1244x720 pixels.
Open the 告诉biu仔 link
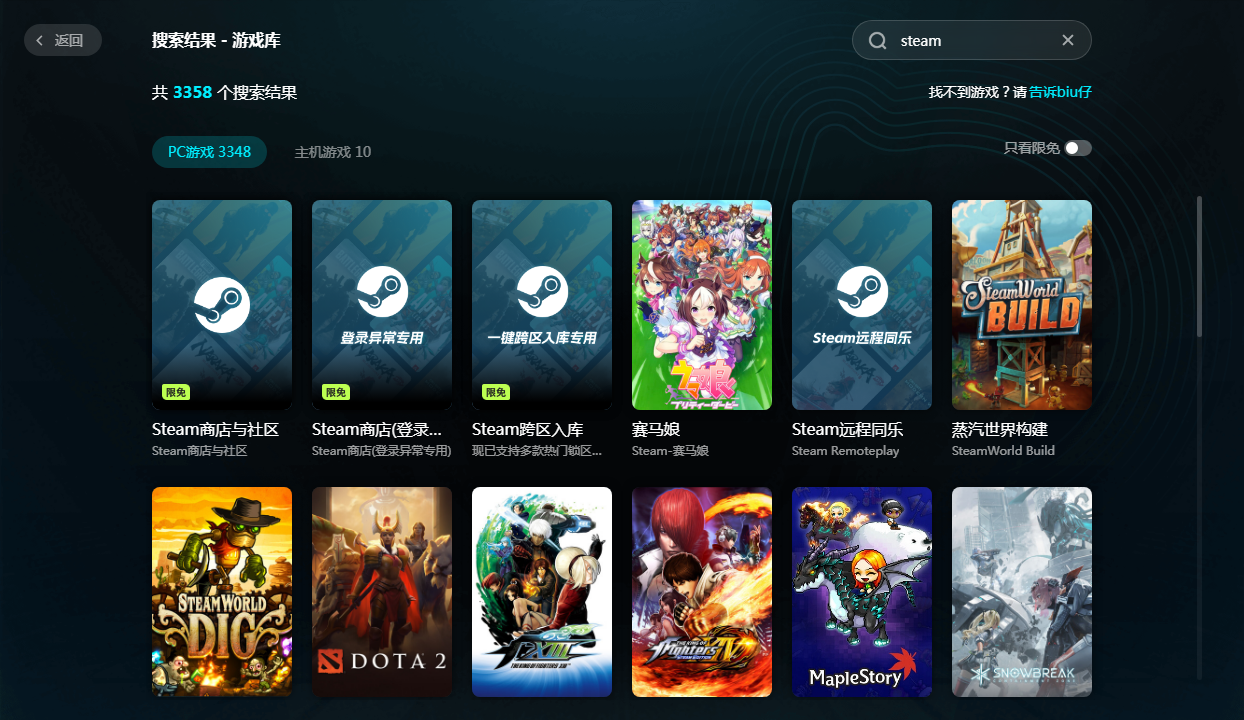(x=1061, y=92)
